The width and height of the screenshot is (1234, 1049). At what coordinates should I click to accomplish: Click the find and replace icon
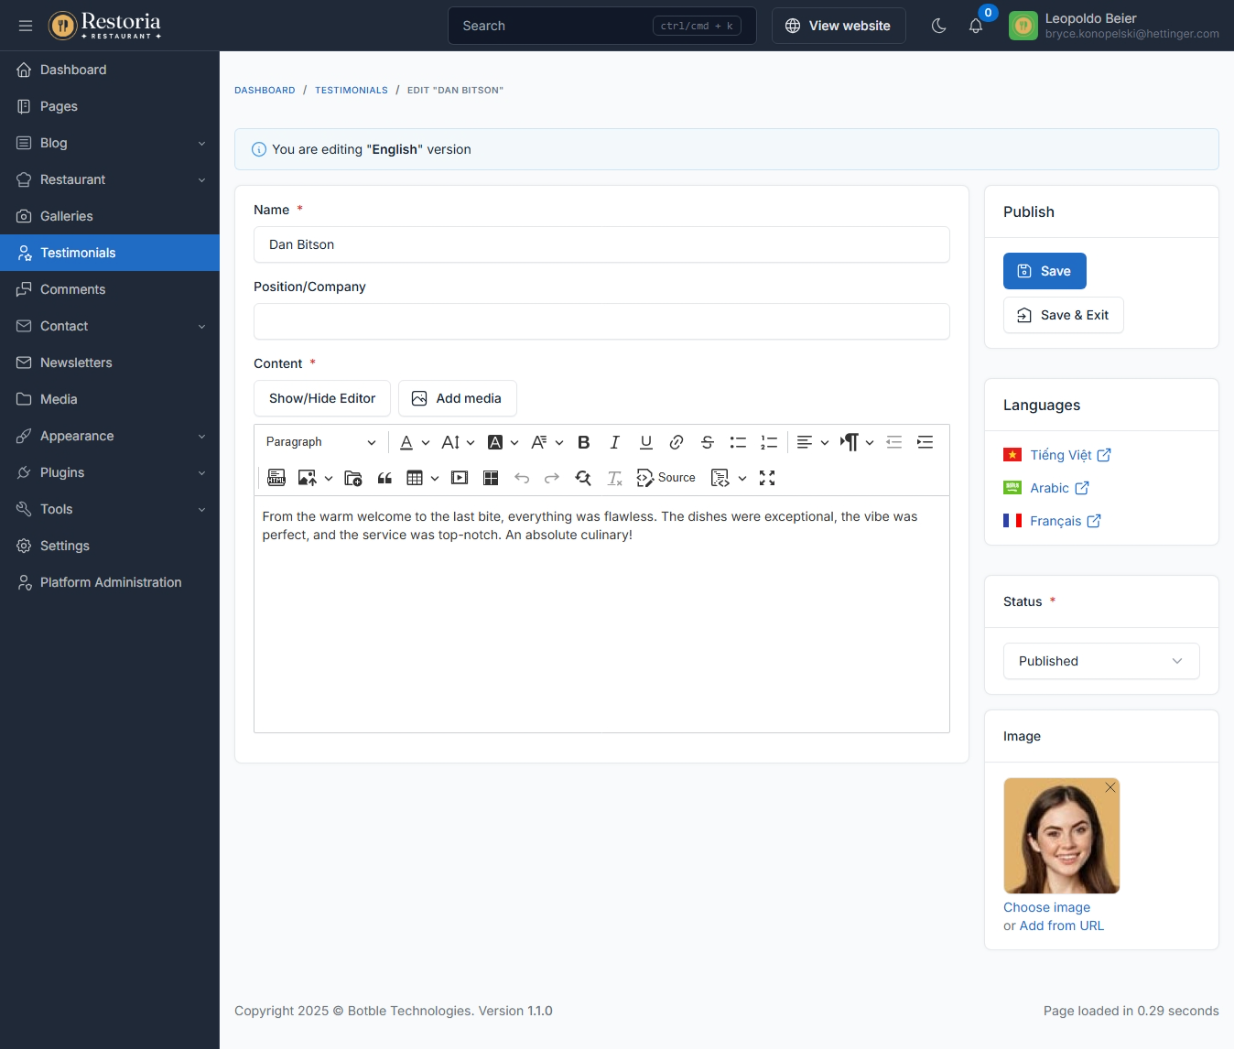pos(583,478)
